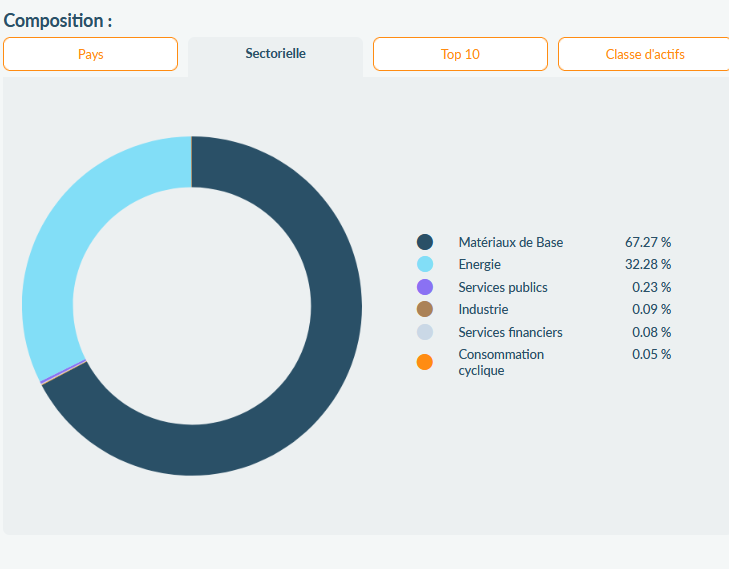Toggle the purple Services publics legend dot

coord(425,287)
